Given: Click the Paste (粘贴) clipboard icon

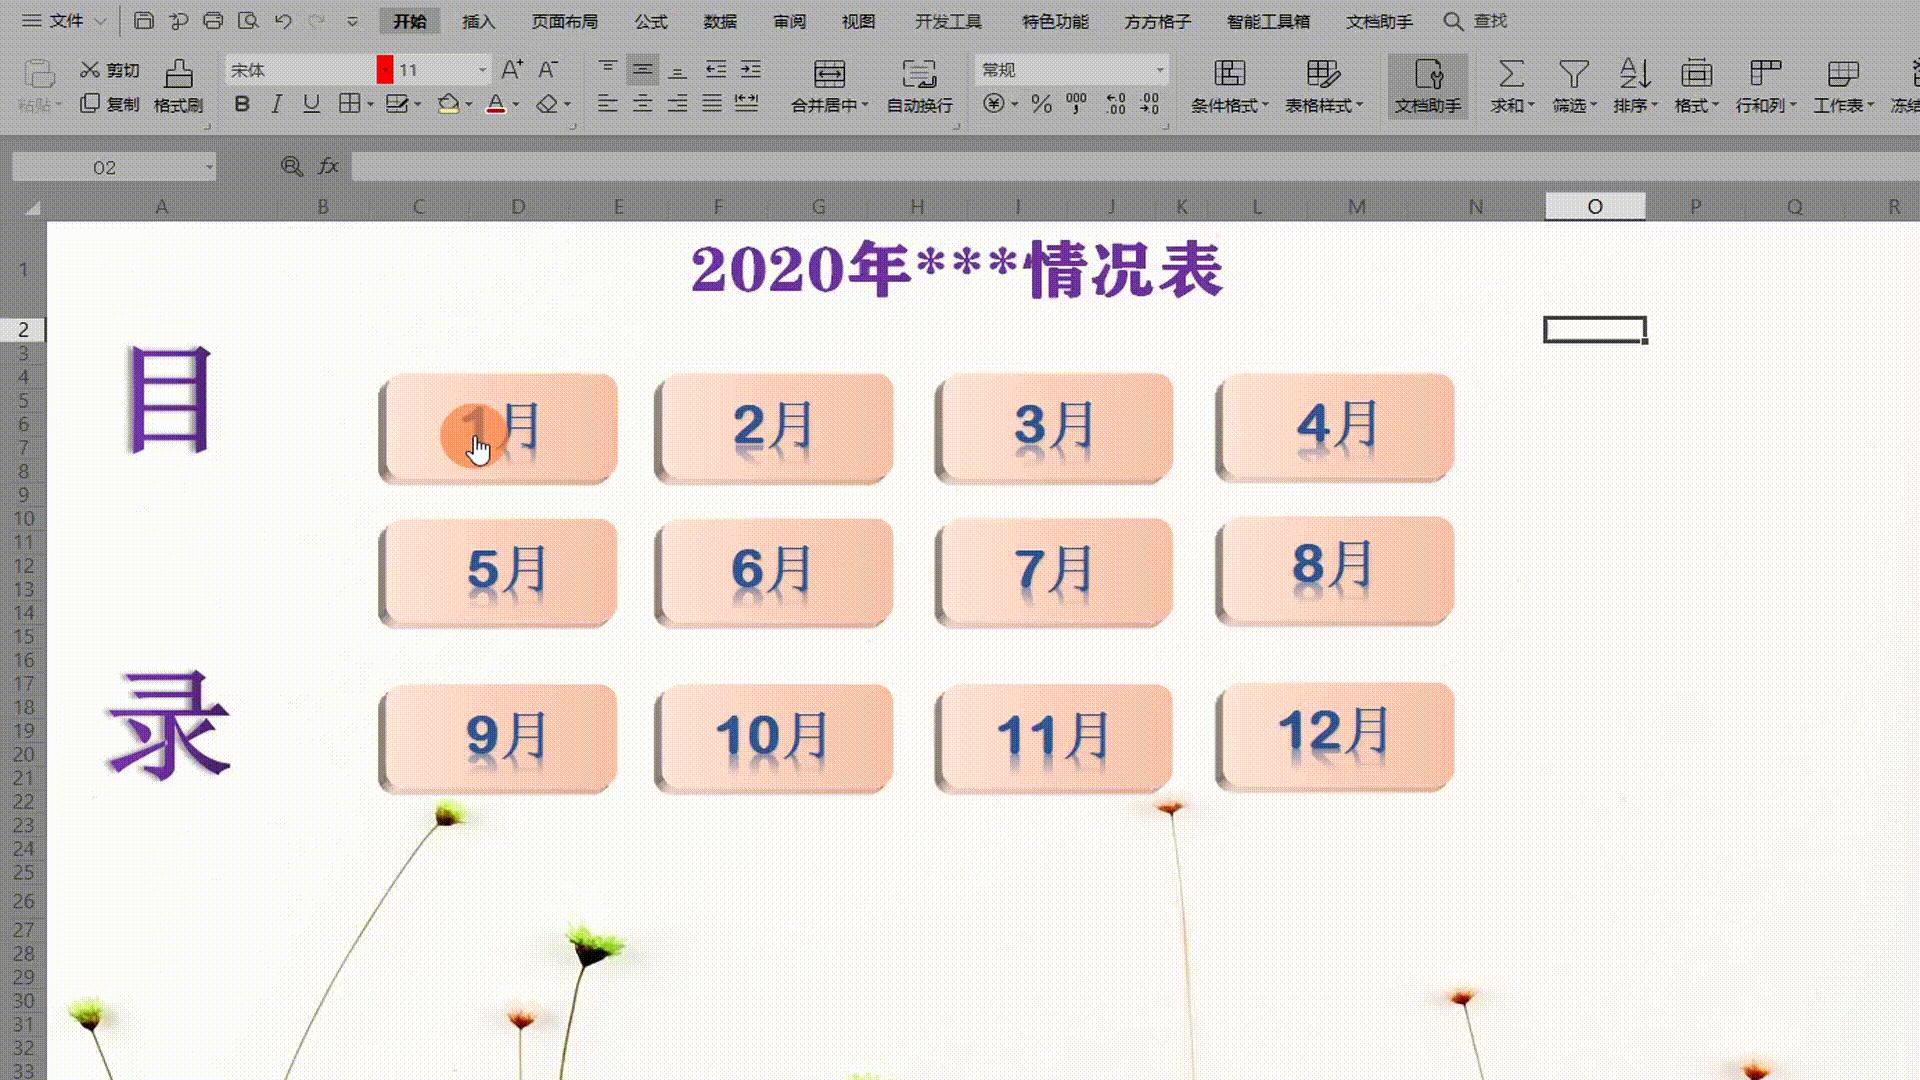Looking at the screenshot, I should [38, 75].
